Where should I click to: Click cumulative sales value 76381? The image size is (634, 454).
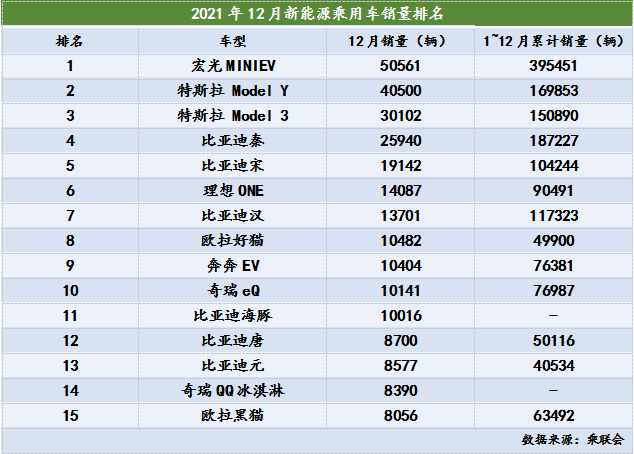[554, 266]
